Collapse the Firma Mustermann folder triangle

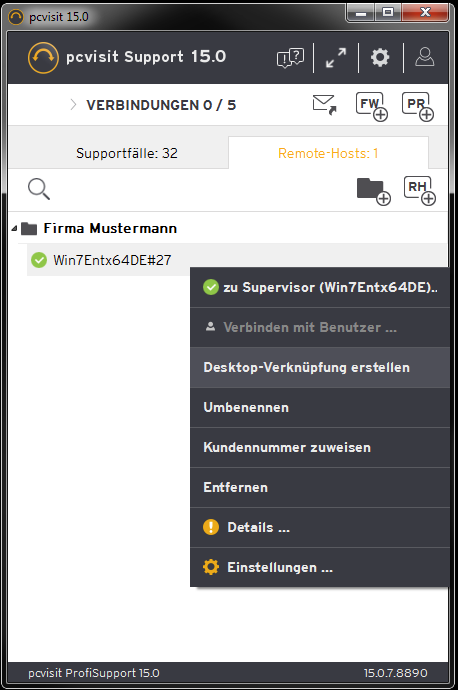(x=15, y=228)
